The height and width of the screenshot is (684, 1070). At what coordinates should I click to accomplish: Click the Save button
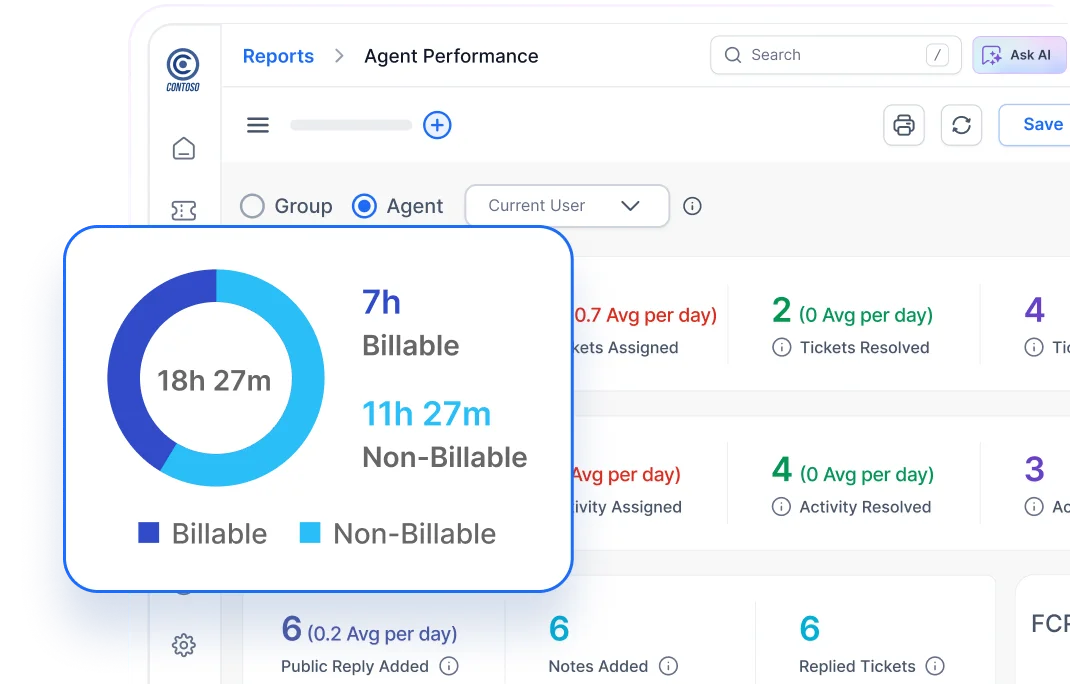click(1041, 124)
